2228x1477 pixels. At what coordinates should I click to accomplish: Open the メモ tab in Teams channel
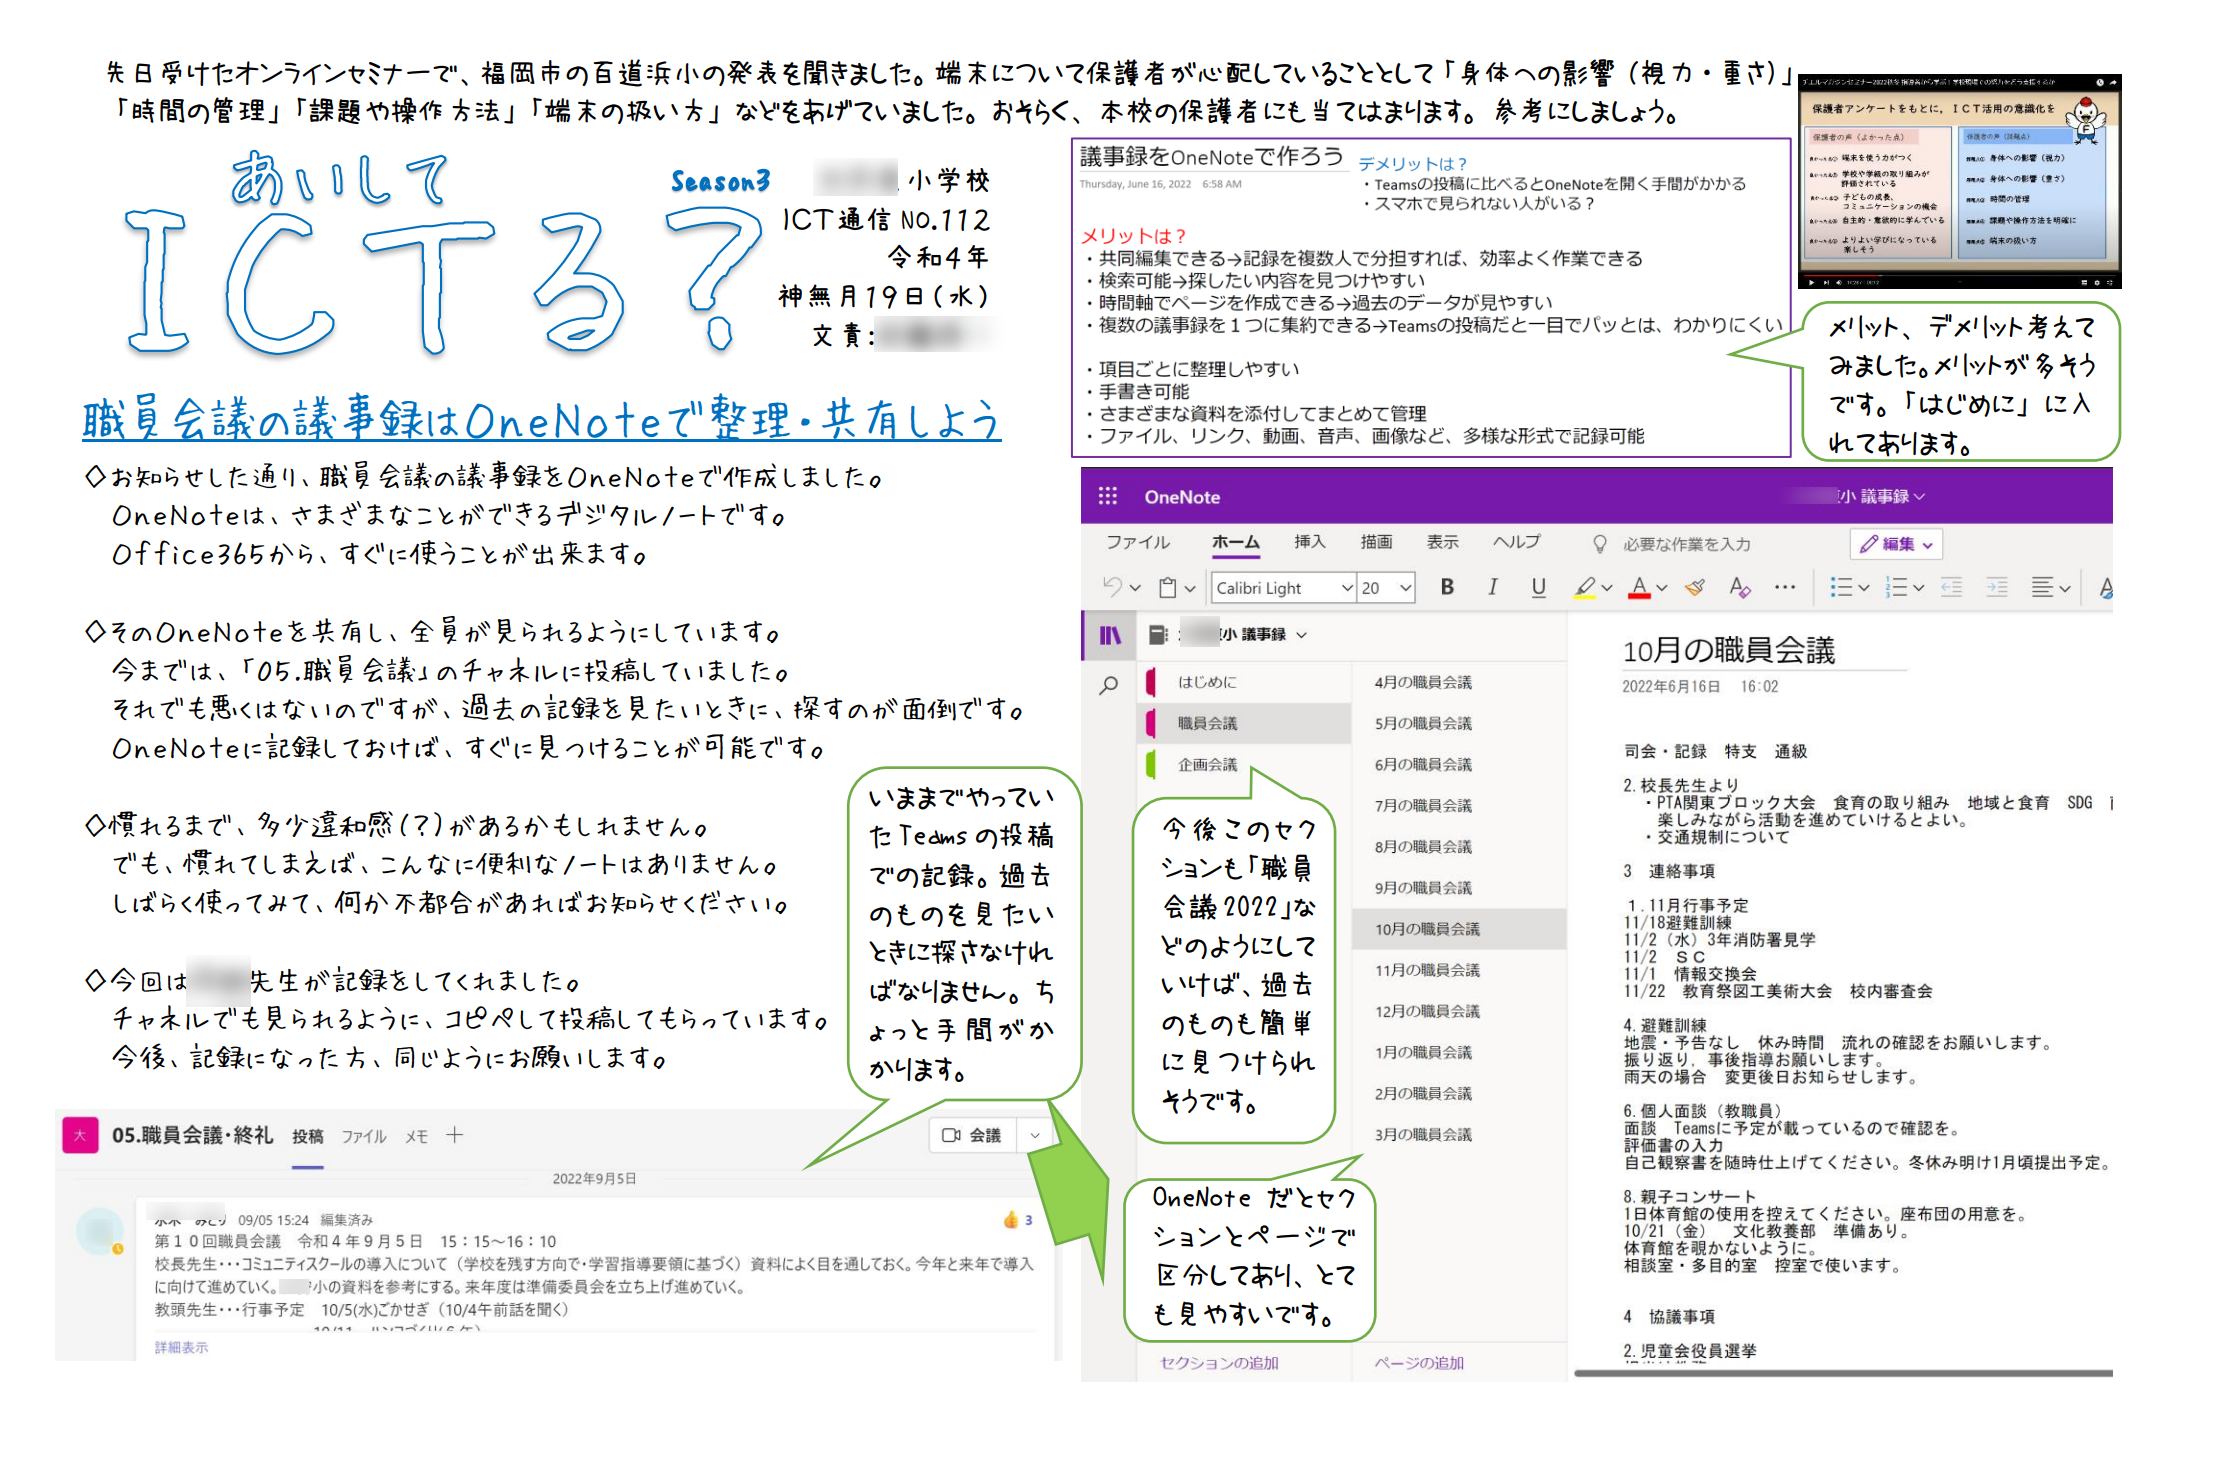(417, 1136)
